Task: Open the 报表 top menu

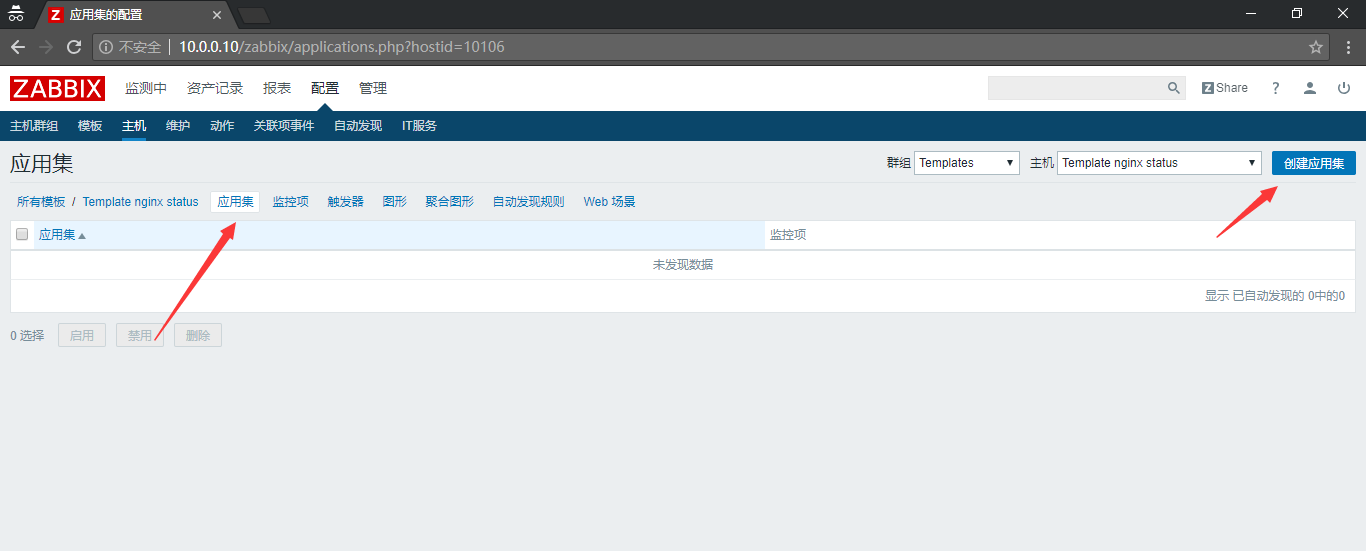Action: [277, 88]
